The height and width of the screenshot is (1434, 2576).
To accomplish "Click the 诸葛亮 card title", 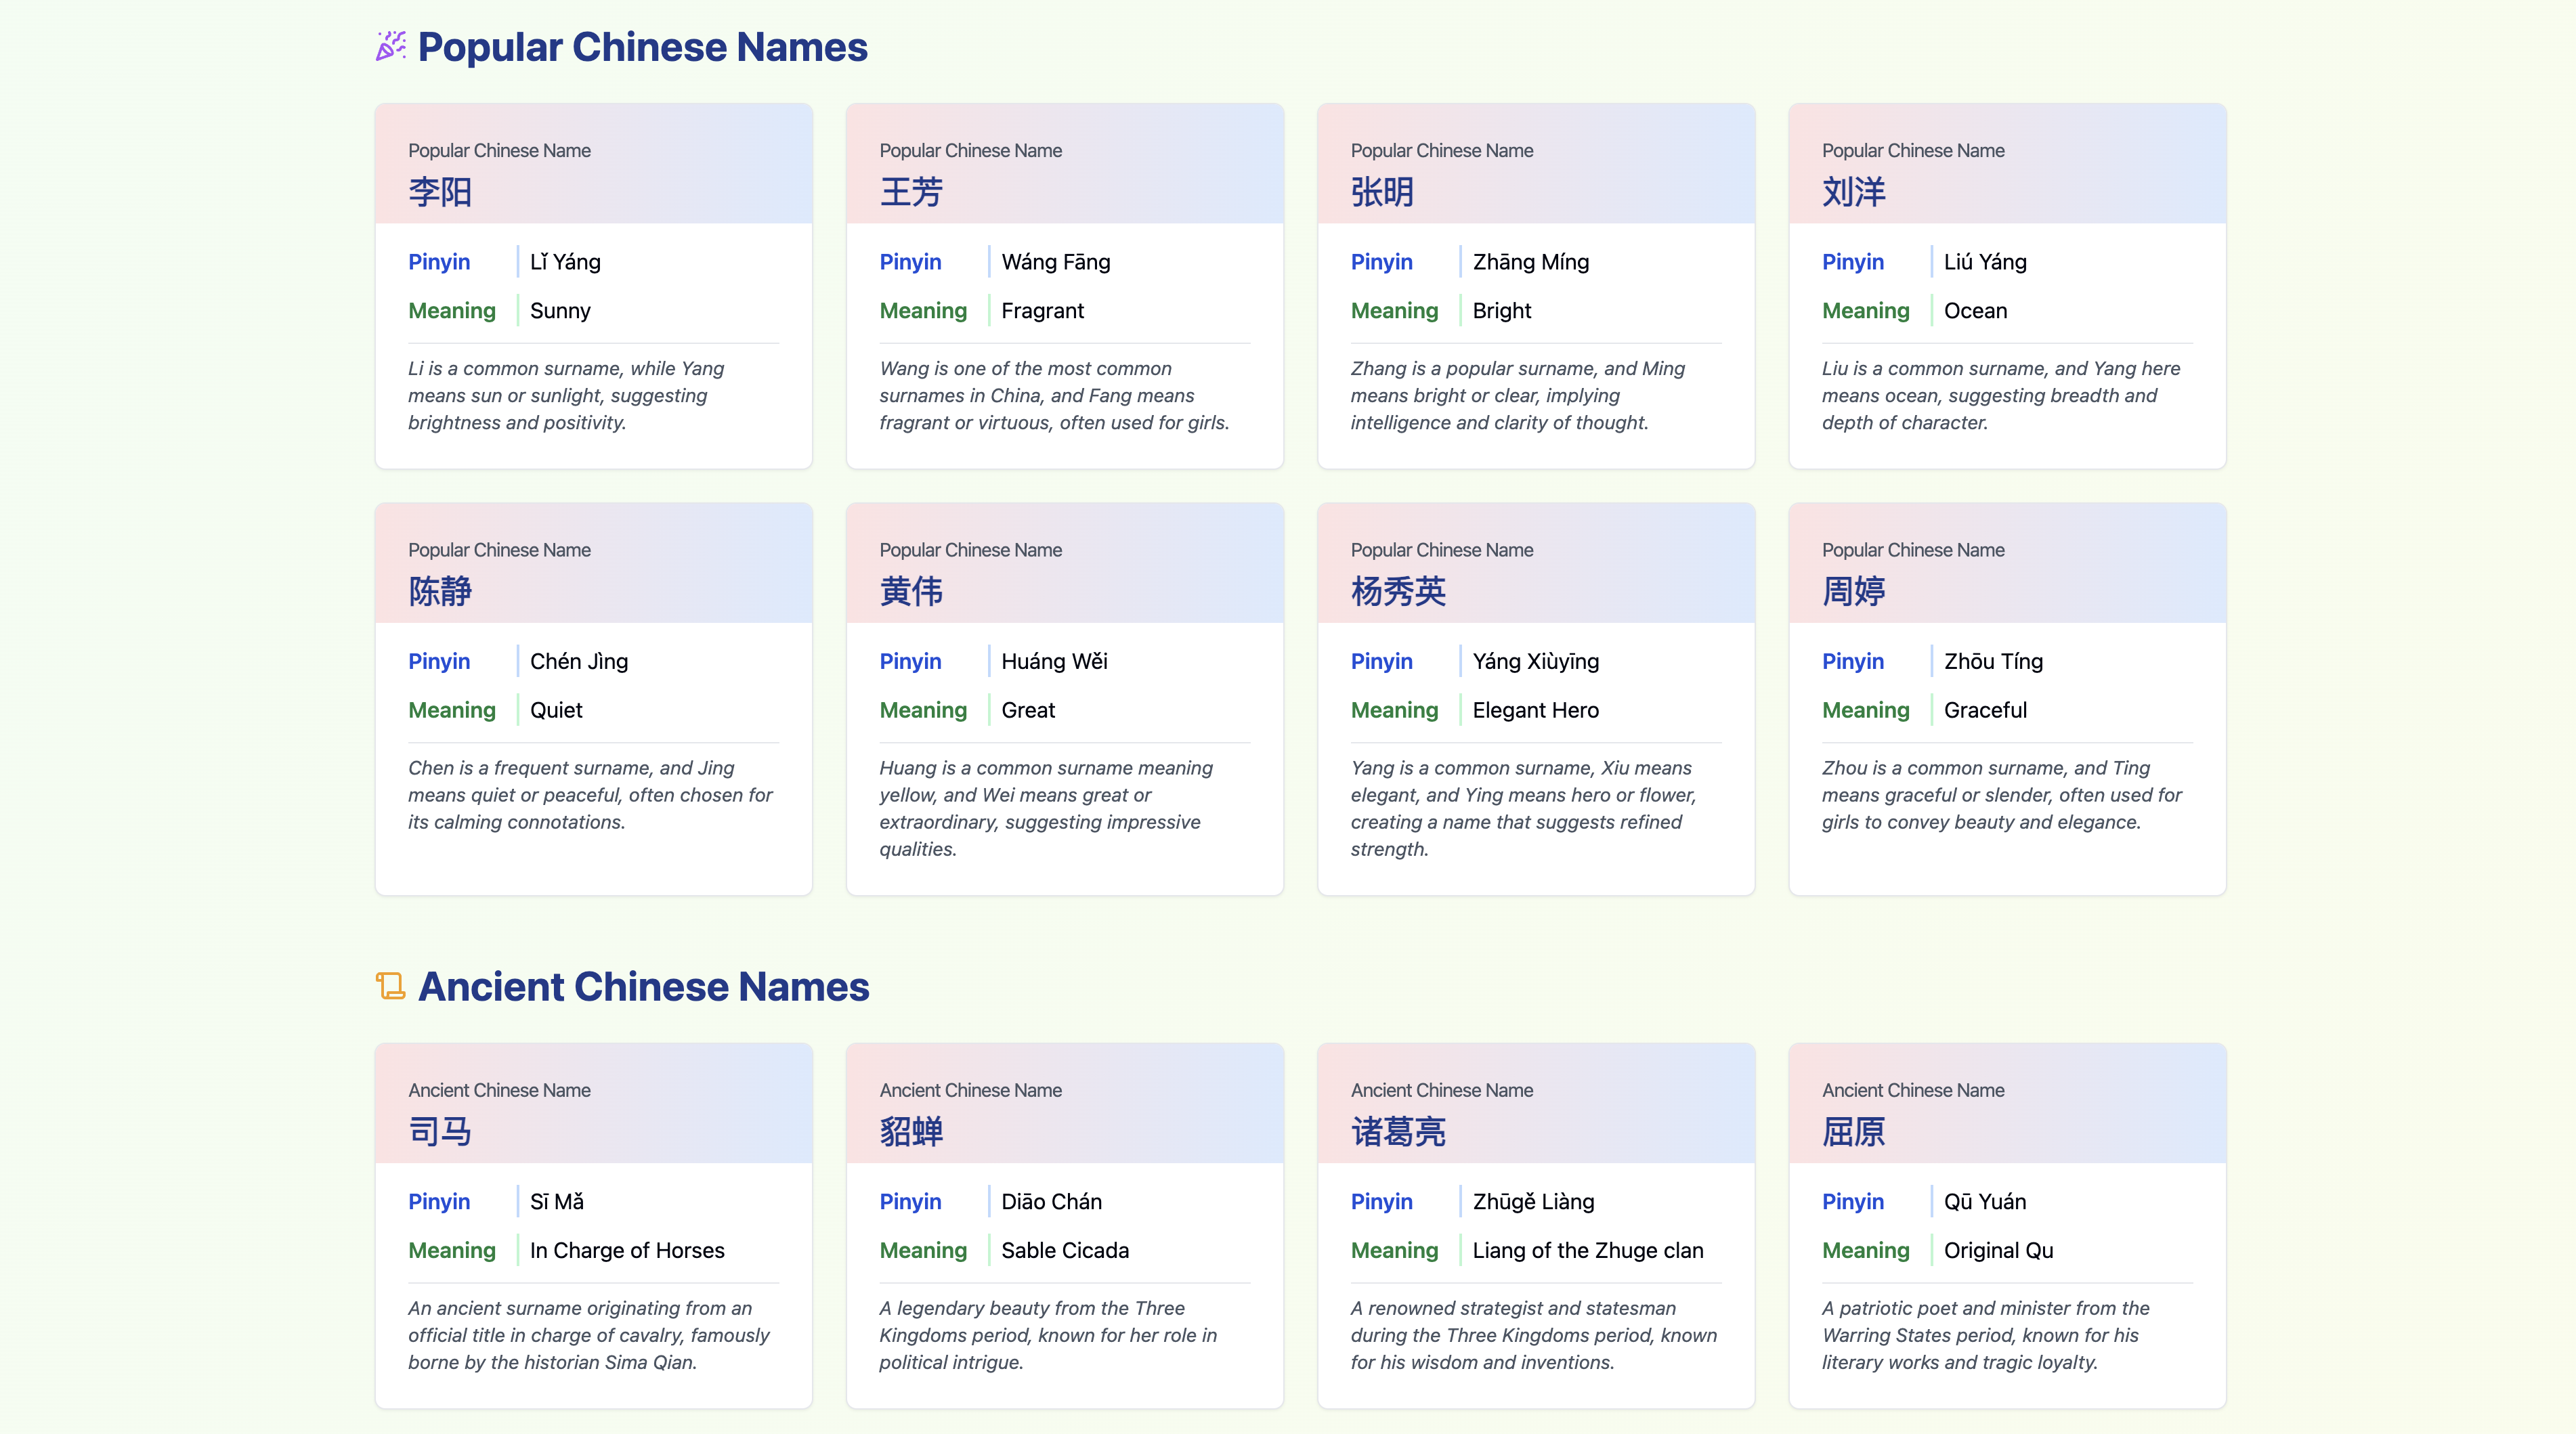I will 1398,1131.
